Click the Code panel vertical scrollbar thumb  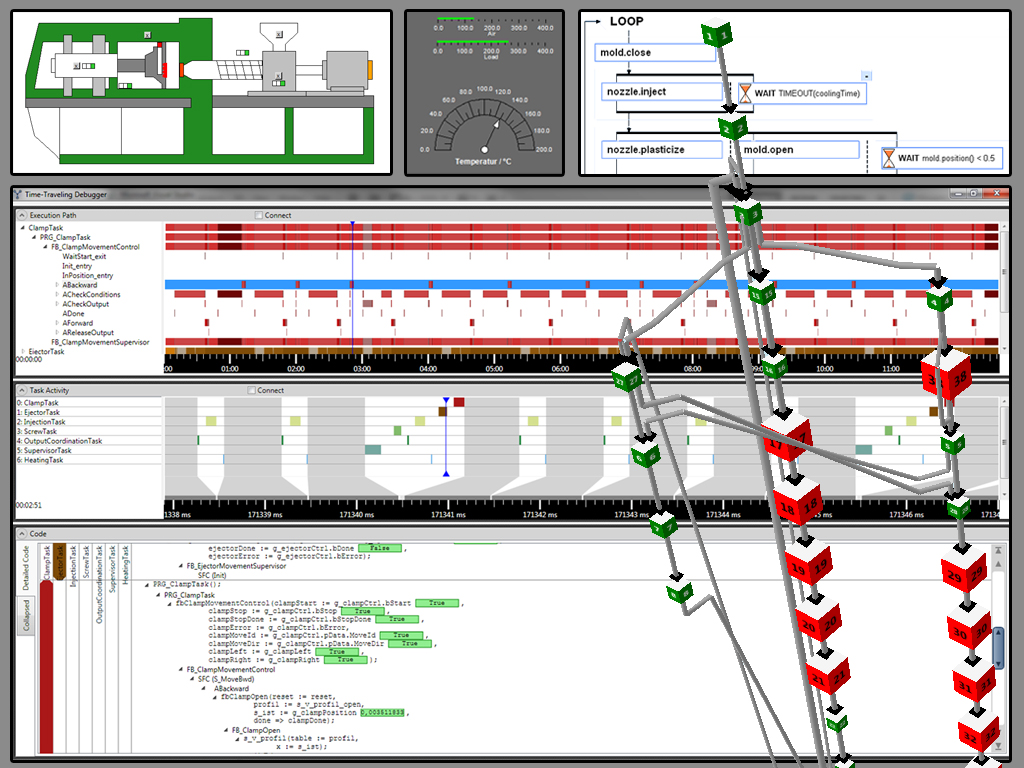pyautogui.click(x=998, y=648)
